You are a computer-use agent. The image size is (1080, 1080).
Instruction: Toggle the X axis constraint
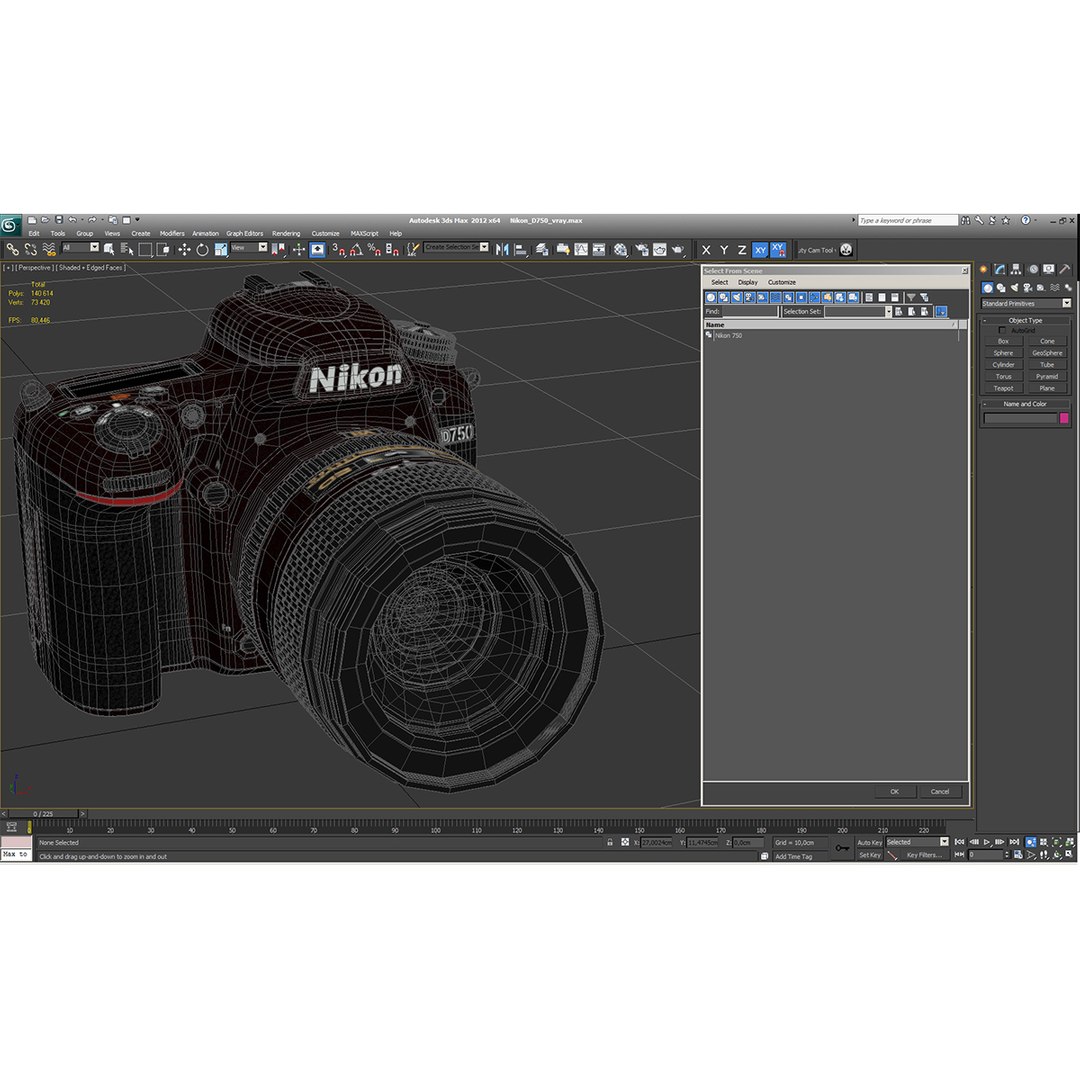pos(706,250)
